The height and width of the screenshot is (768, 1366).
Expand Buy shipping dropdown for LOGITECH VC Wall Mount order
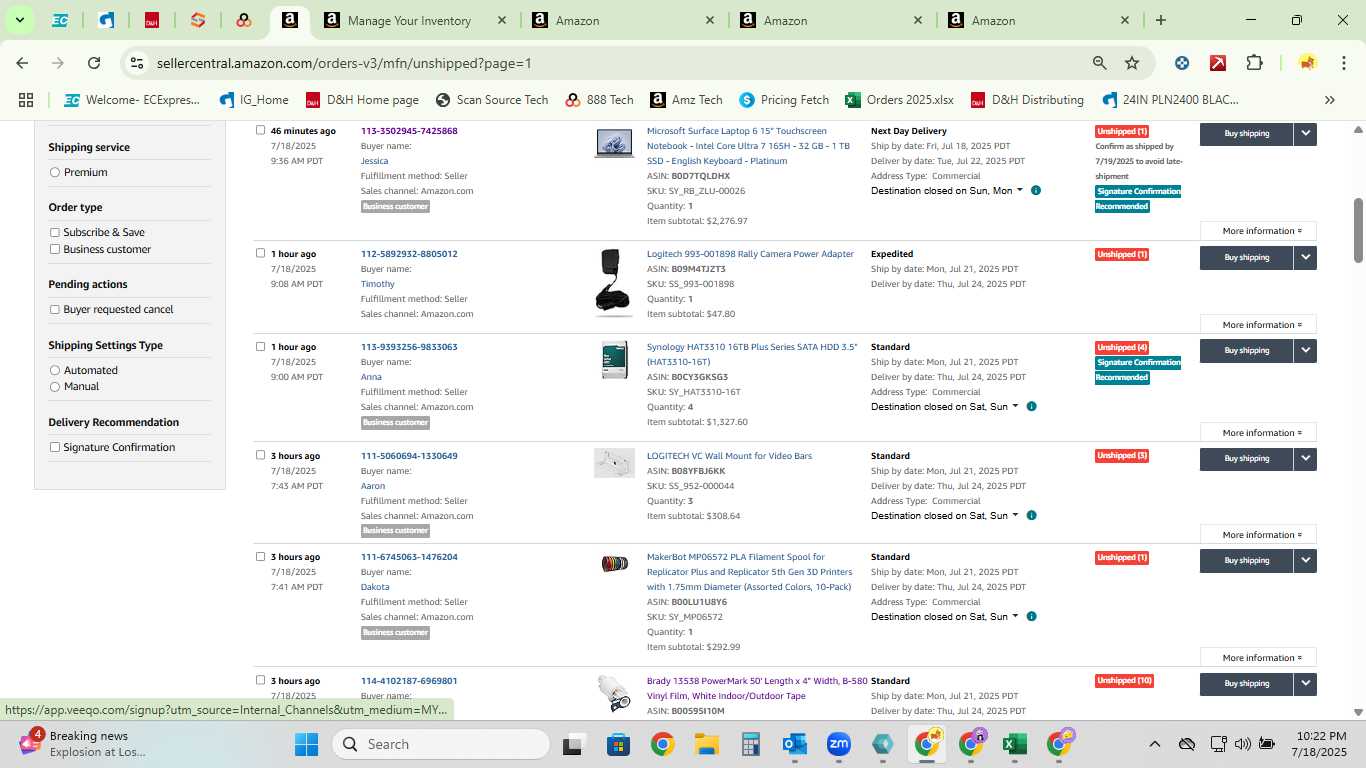click(1305, 458)
